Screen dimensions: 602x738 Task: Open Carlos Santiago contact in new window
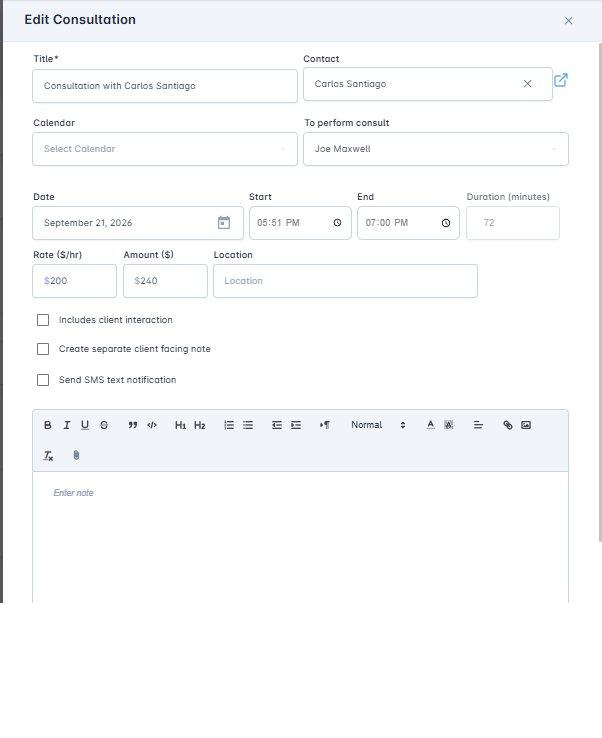[561, 80]
